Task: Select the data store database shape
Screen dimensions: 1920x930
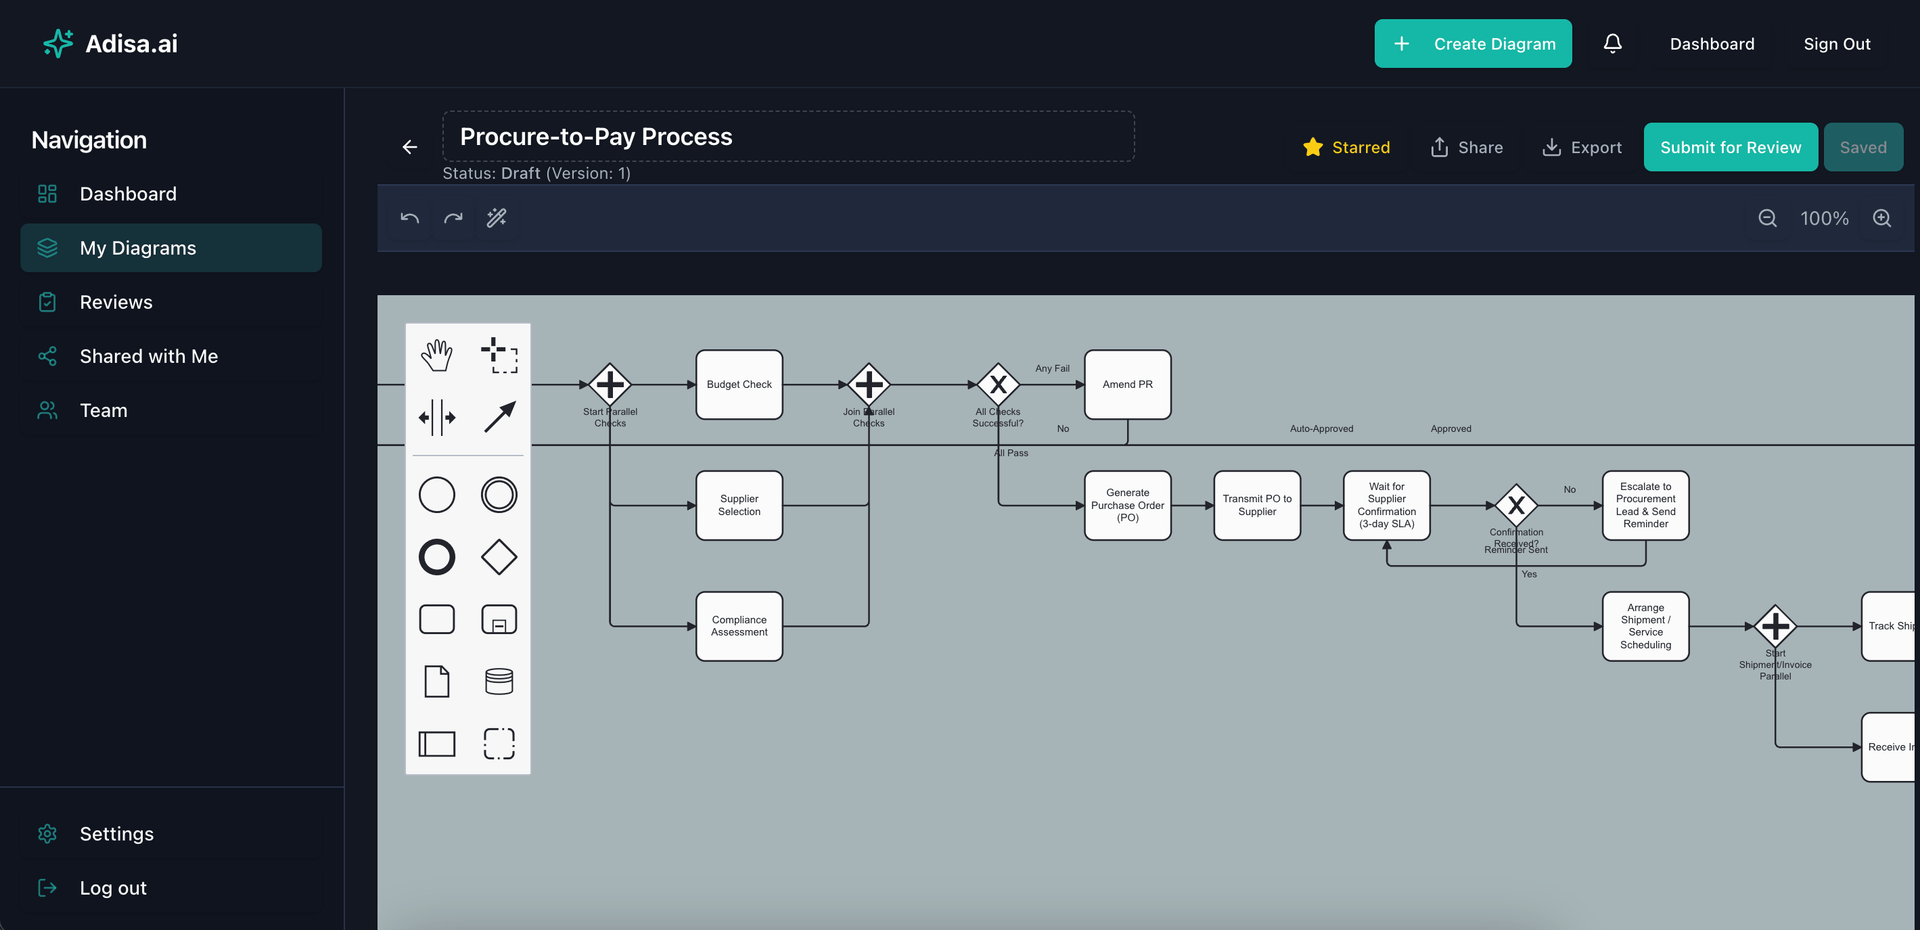Action: pyautogui.click(x=499, y=681)
